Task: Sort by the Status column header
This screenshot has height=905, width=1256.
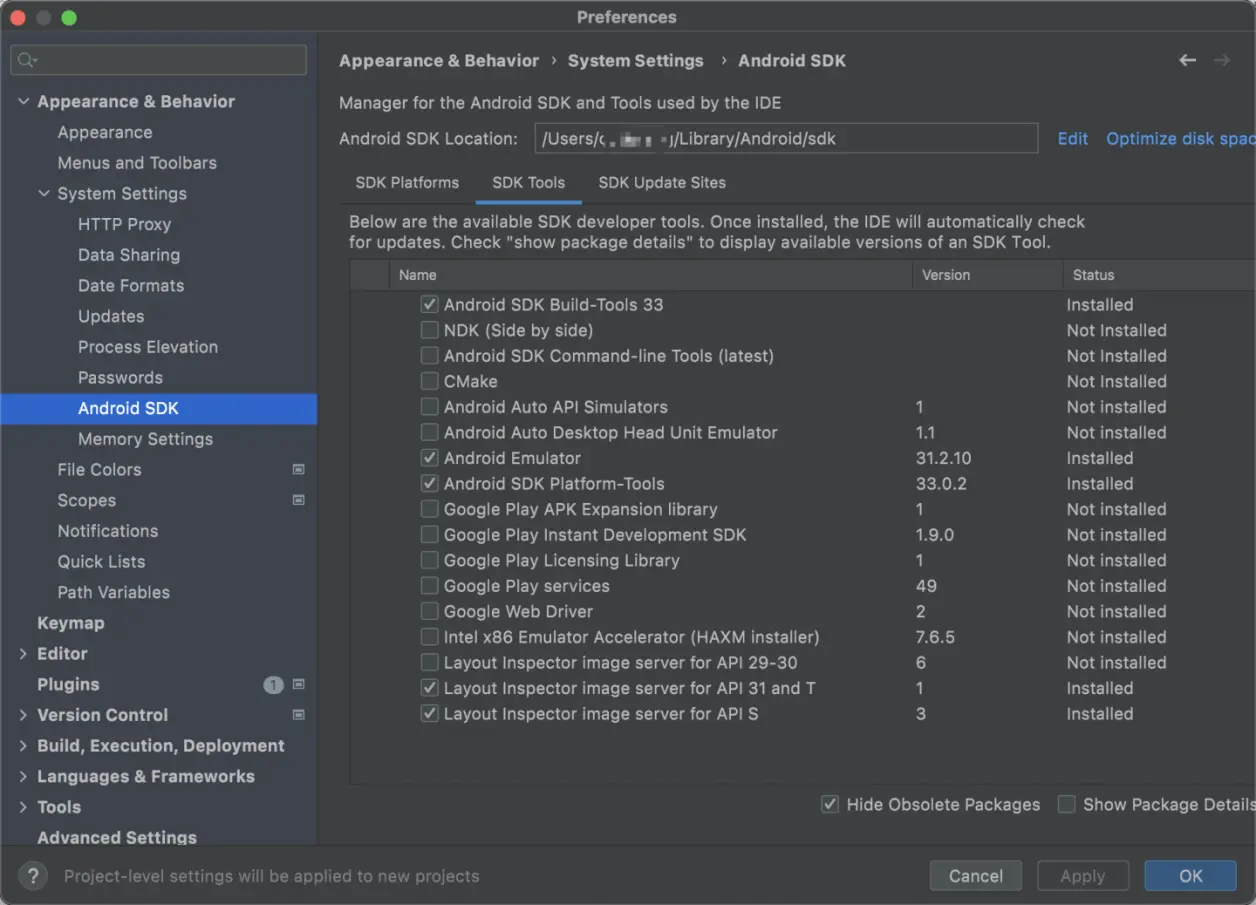Action: [1158, 275]
